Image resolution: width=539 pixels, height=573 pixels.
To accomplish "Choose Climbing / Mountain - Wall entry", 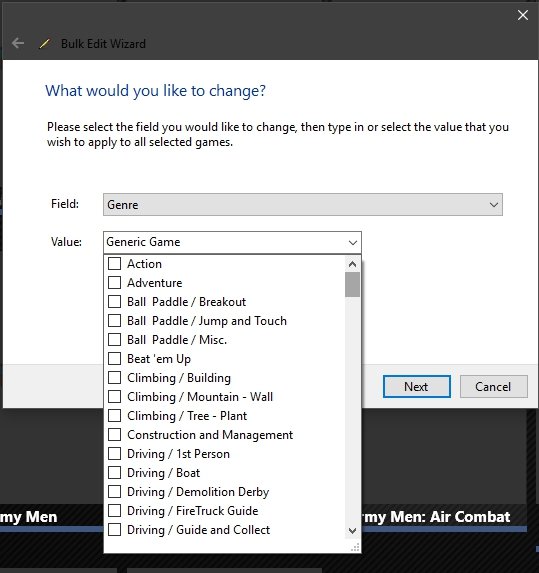I will [x=200, y=397].
